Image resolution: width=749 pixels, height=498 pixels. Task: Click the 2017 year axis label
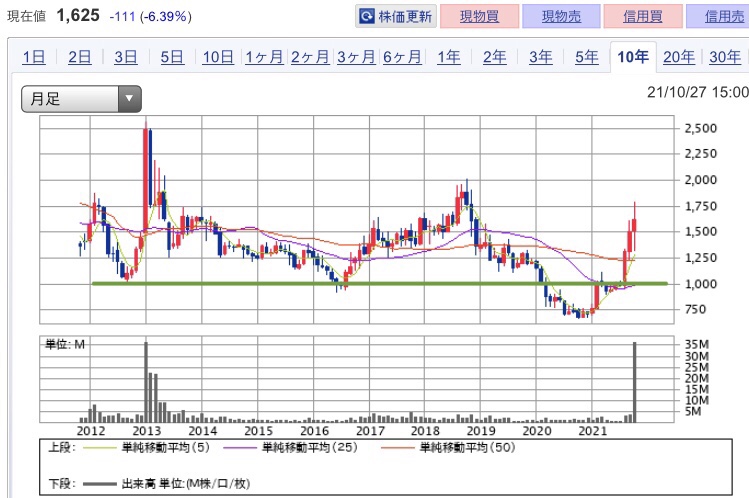click(370, 431)
